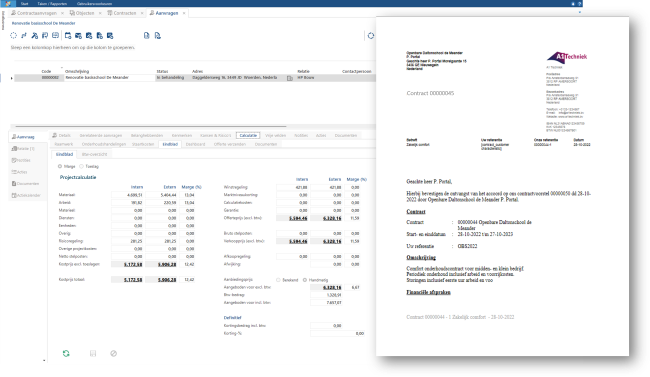Switch to the Dashboard sub-tab

pos(195,144)
